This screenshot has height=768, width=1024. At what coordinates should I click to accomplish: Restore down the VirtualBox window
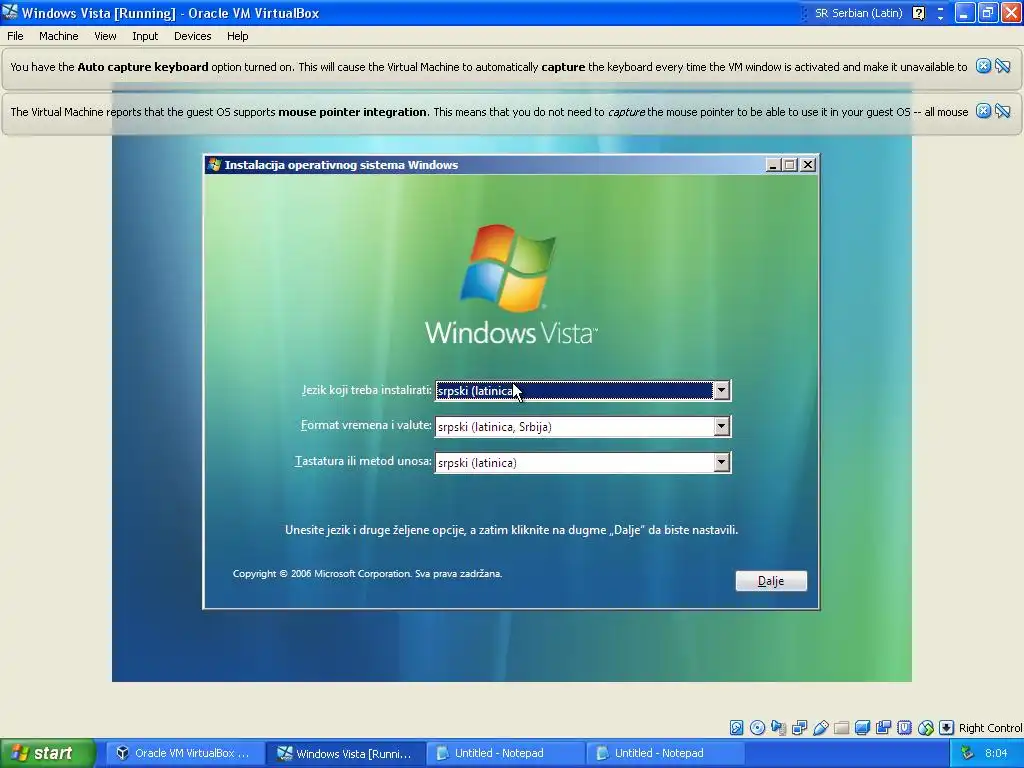(x=988, y=12)
